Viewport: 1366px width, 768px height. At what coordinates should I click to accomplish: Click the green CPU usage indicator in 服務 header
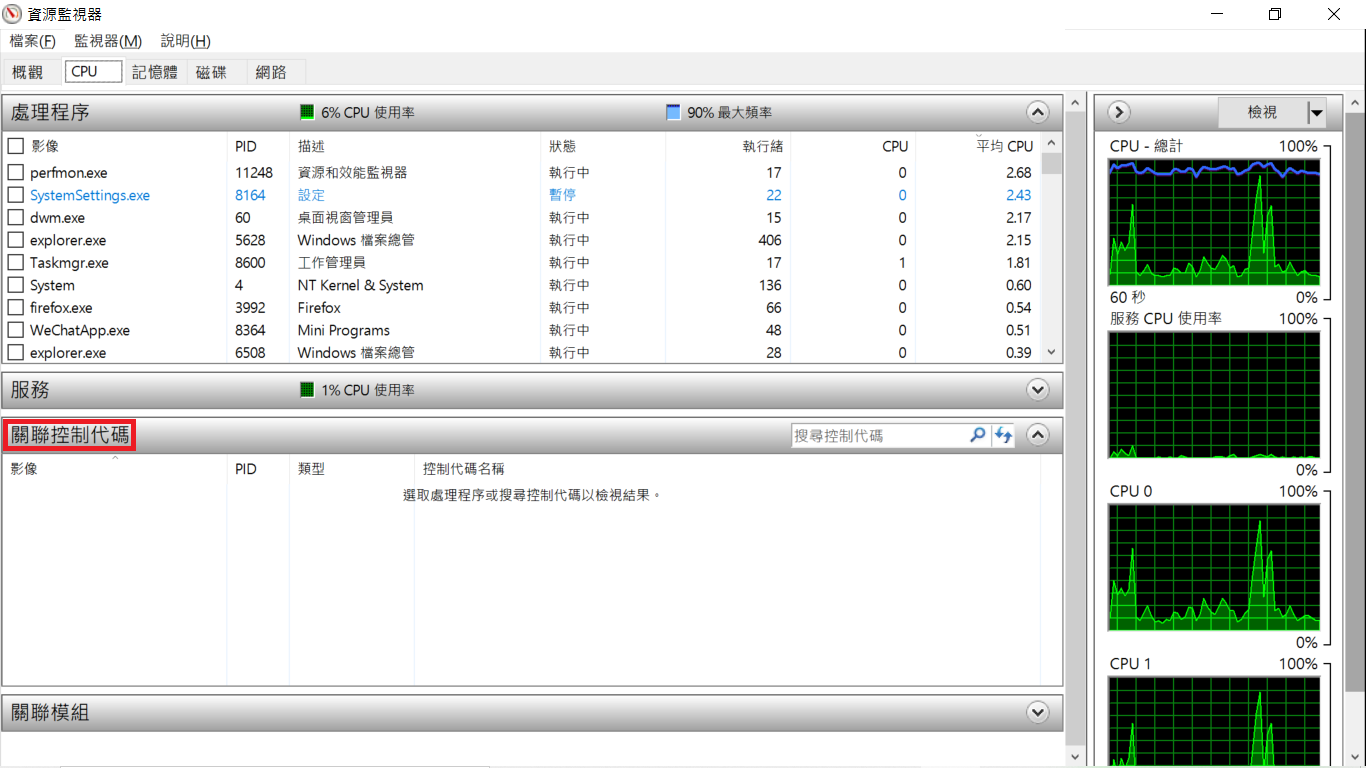[307, 390]
